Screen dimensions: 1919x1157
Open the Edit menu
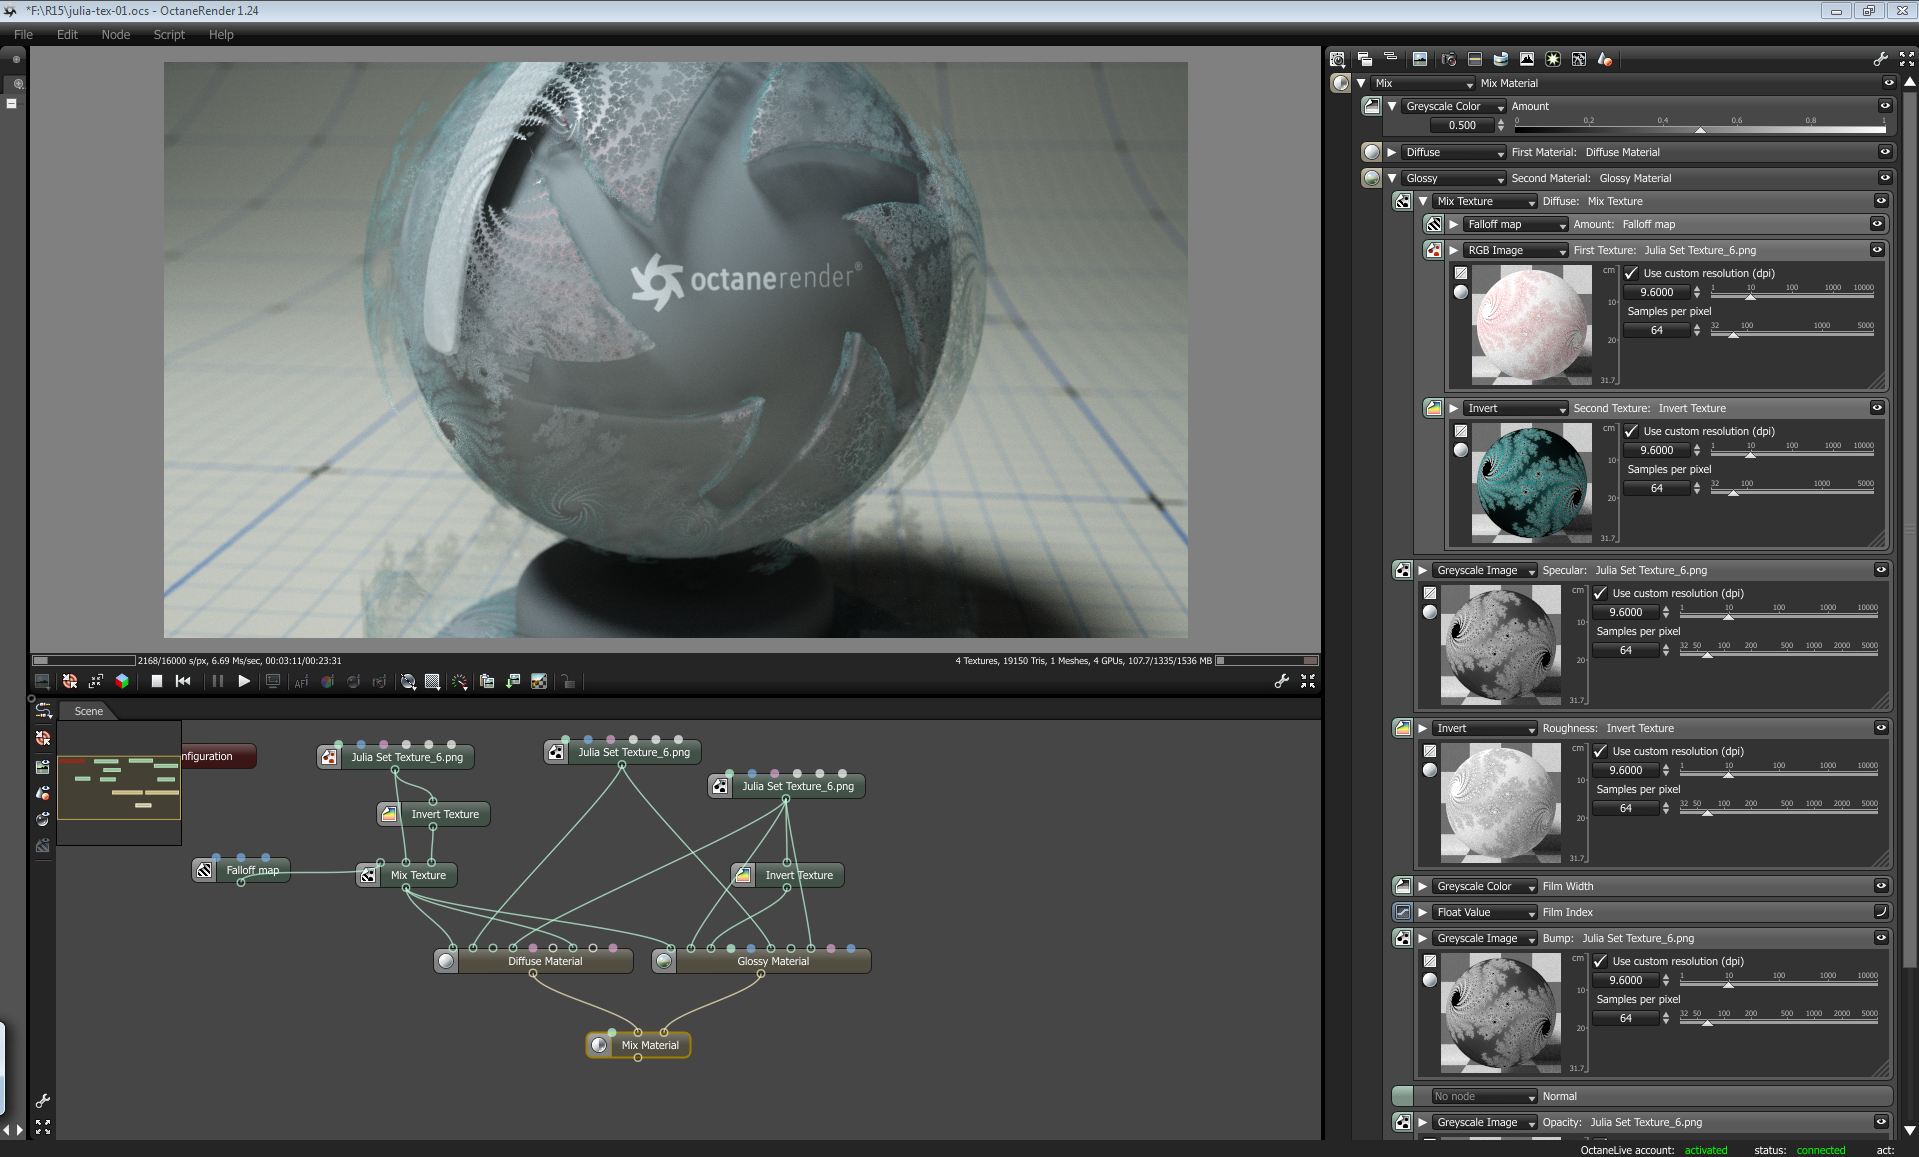point(67,34)
